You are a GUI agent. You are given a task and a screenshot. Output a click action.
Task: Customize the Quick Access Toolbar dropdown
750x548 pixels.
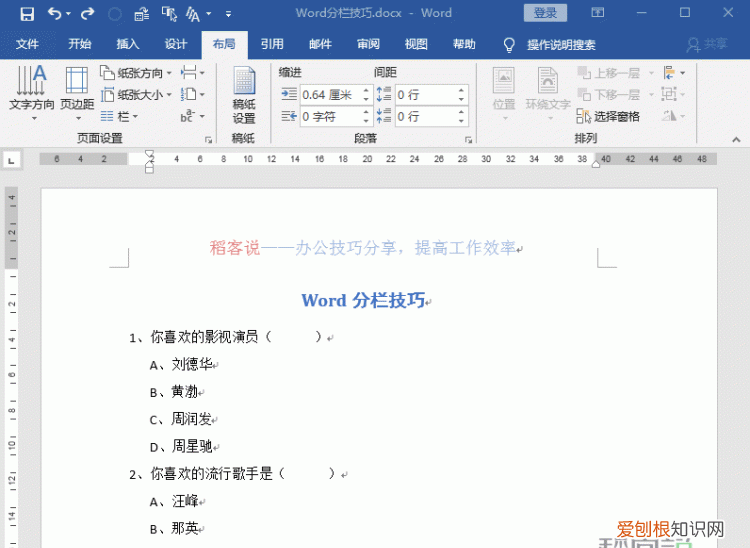pyautogui.click(x=228, y=14)
